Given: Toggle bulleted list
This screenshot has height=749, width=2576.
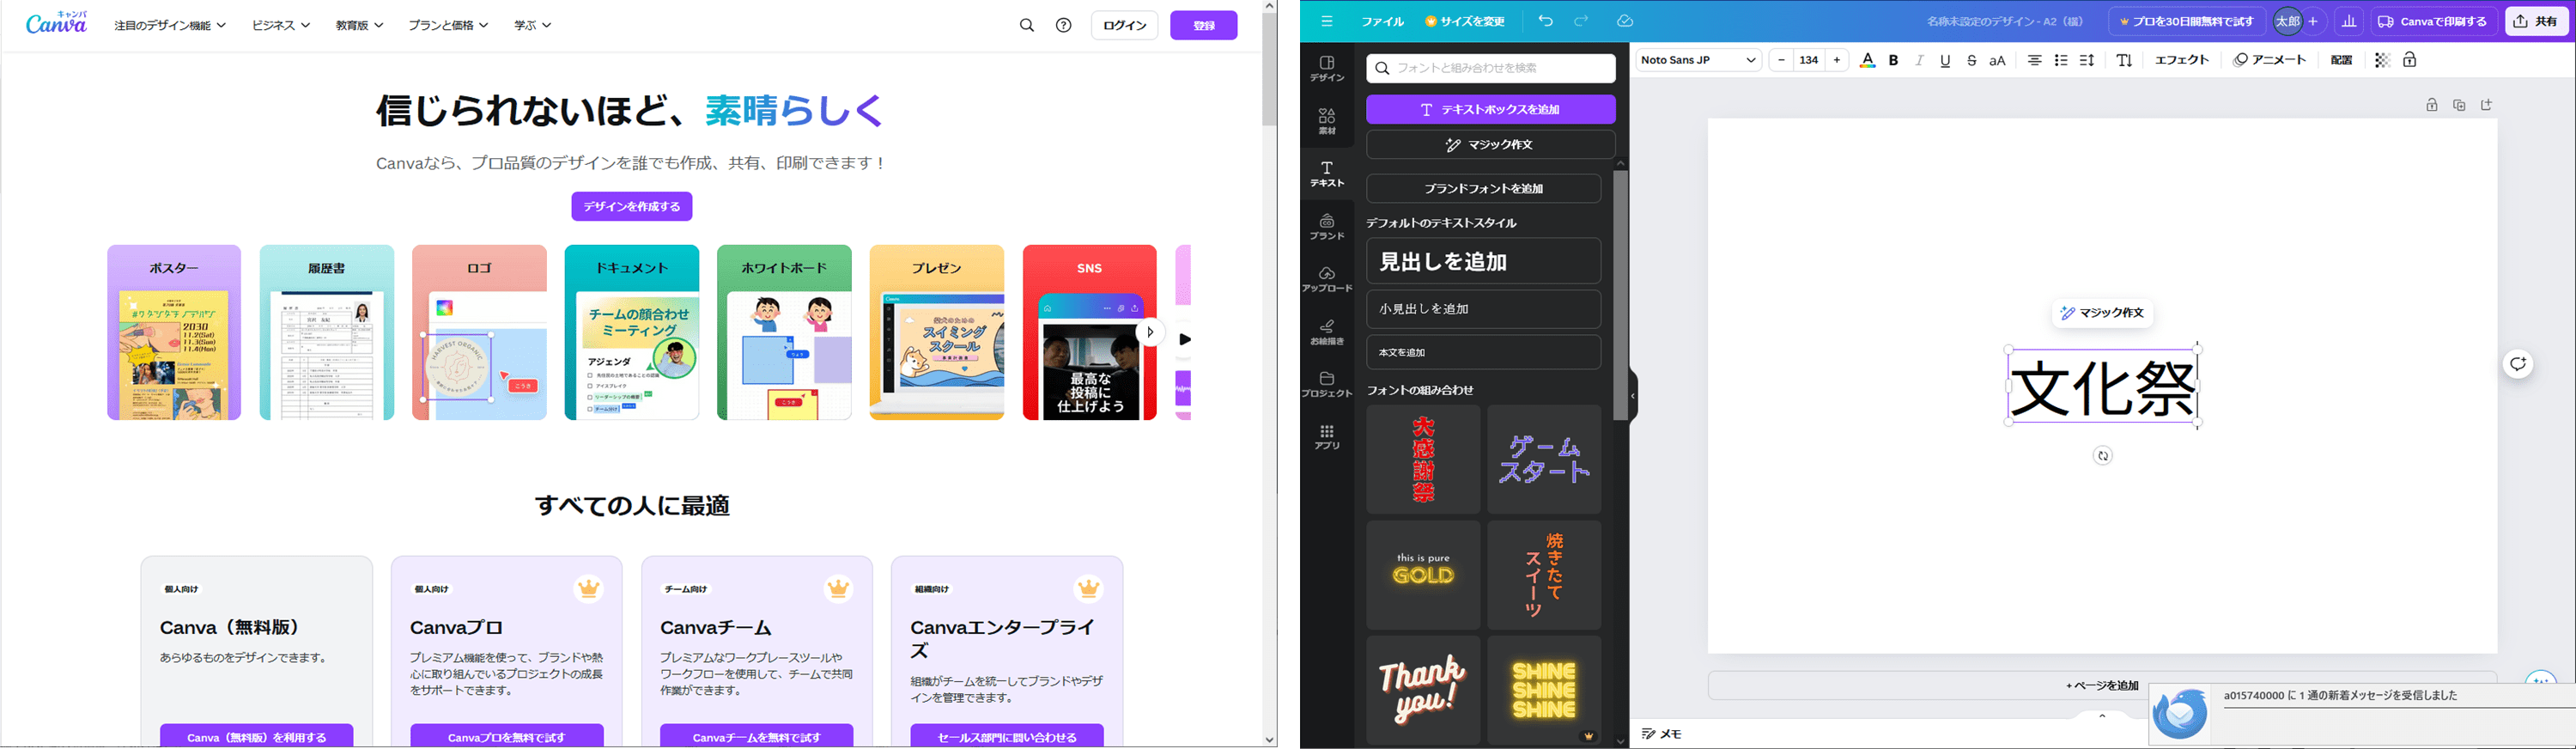Looking at the screenshot, I should click(x=2060, y=60).
